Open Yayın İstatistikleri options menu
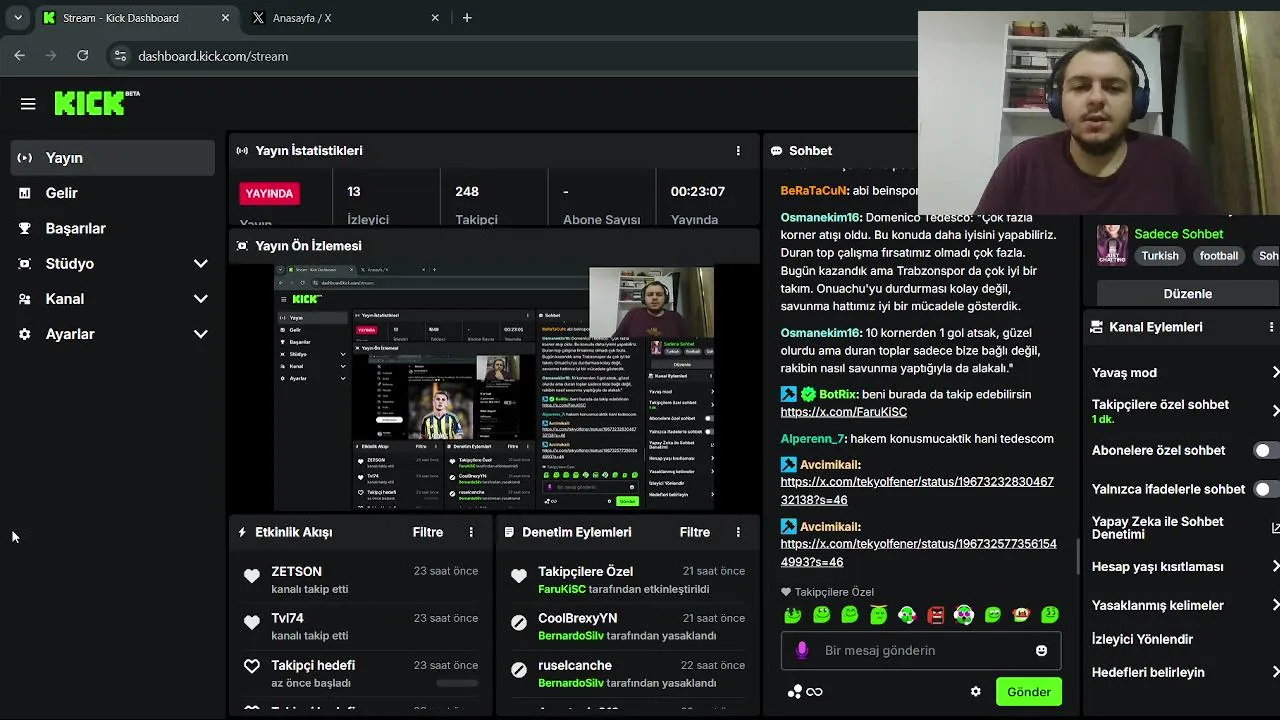The height and width of the screenshot is (720, 1280). pyautogui.click(x=738, y=151)
